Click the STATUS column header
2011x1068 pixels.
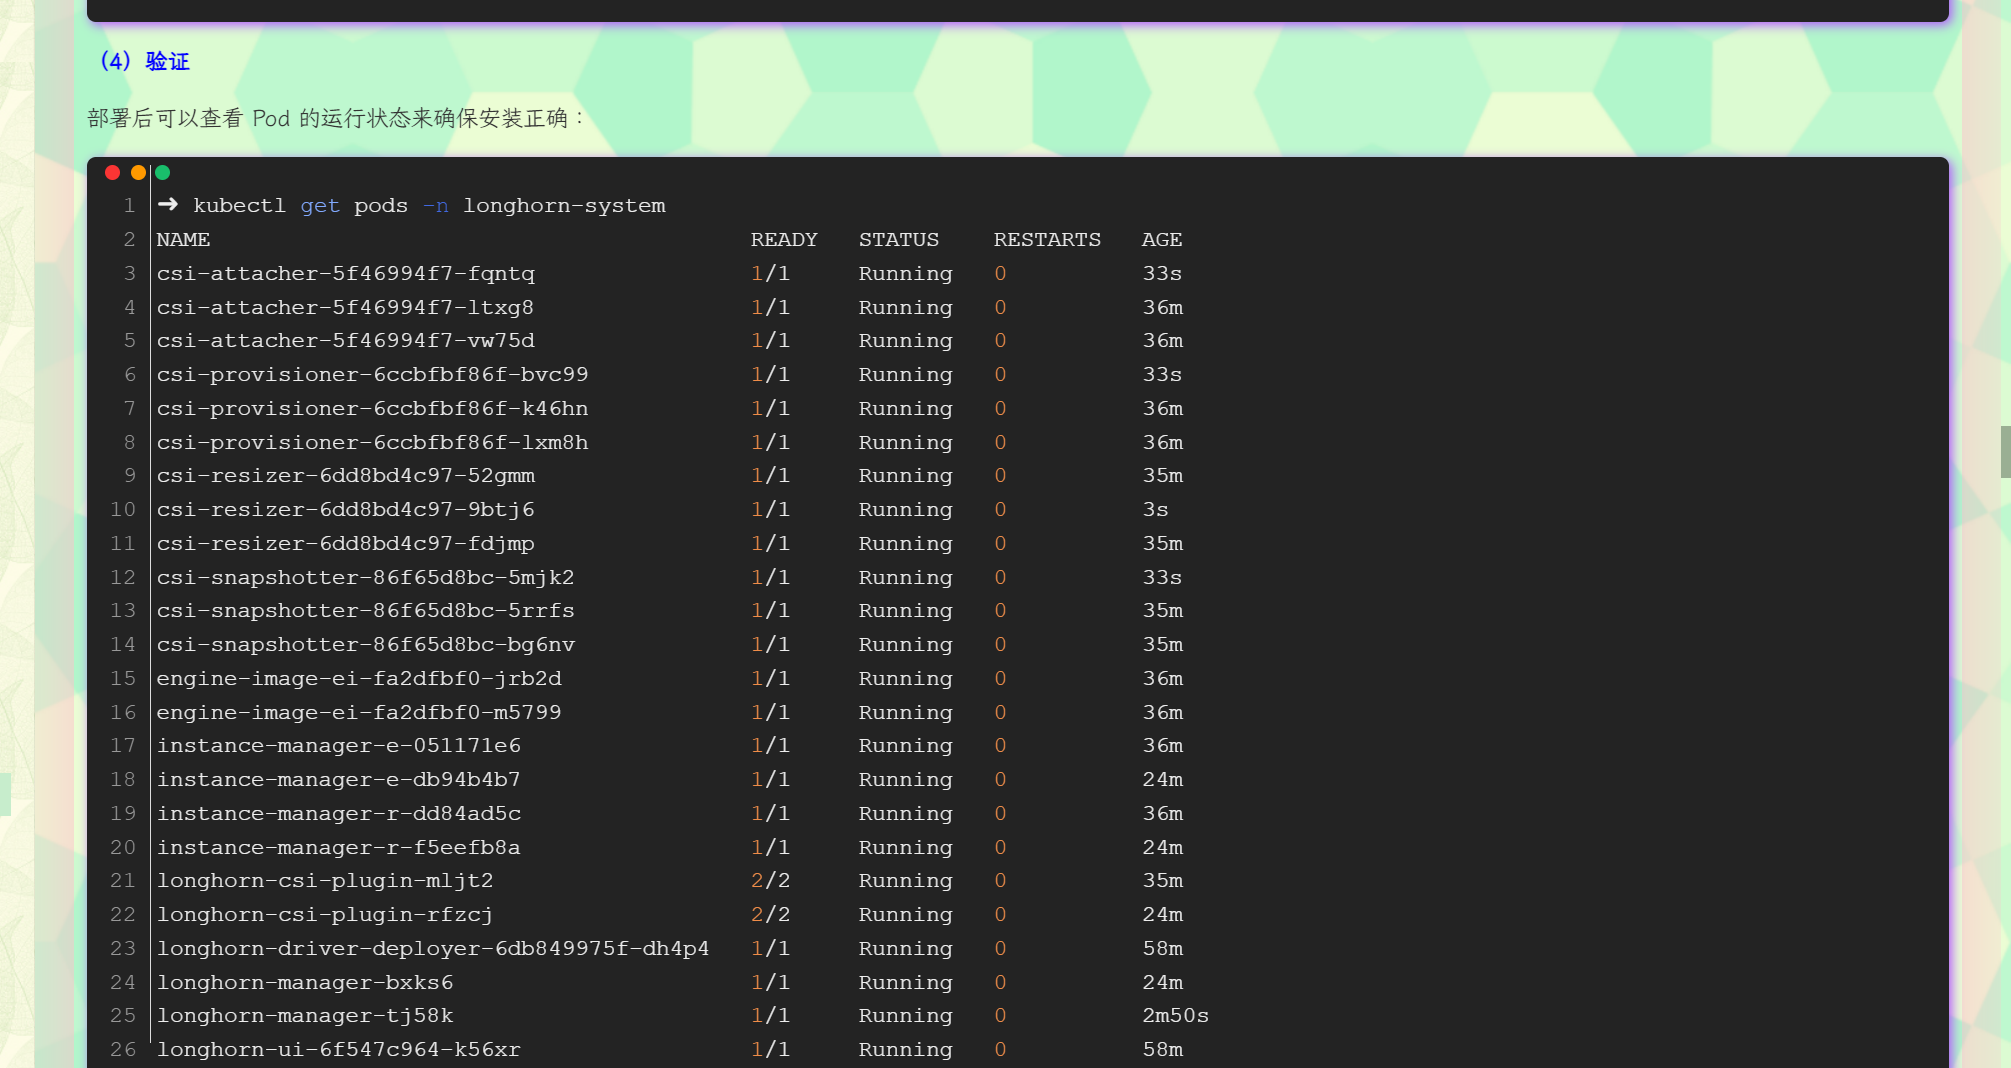pos(899,240)
